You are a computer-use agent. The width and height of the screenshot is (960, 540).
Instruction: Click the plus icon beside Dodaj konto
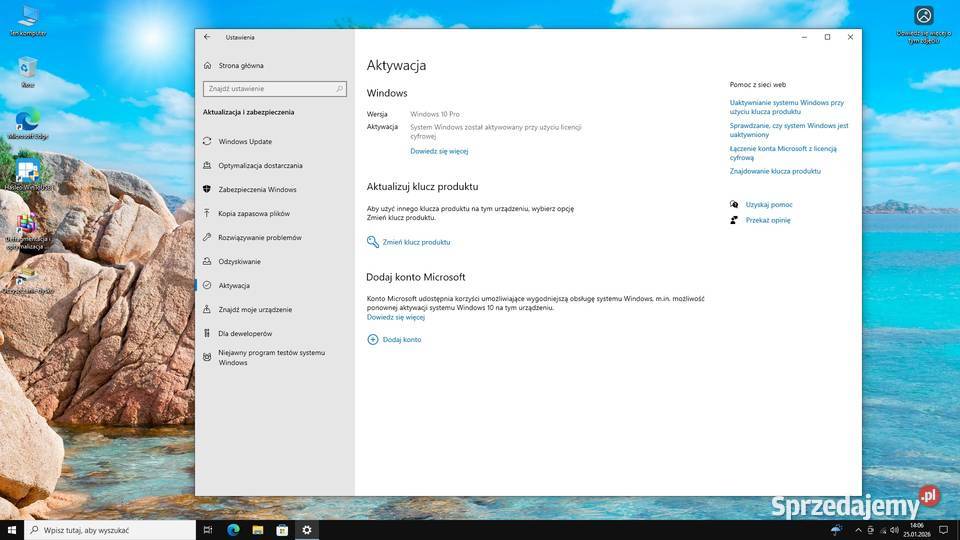372,339
